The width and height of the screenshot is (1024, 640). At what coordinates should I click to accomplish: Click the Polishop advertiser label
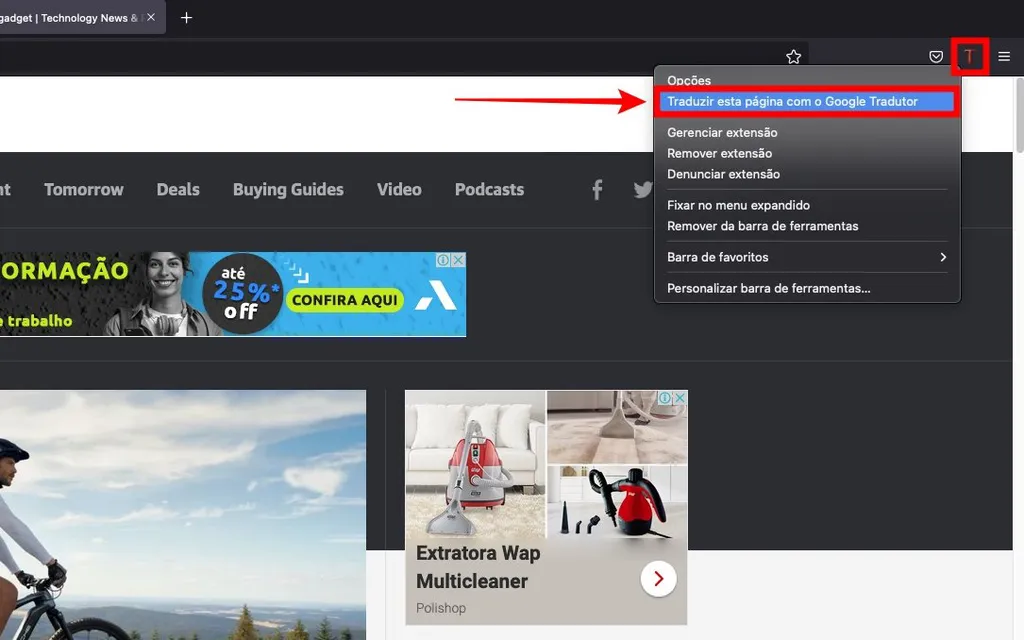tap(441, 608)
